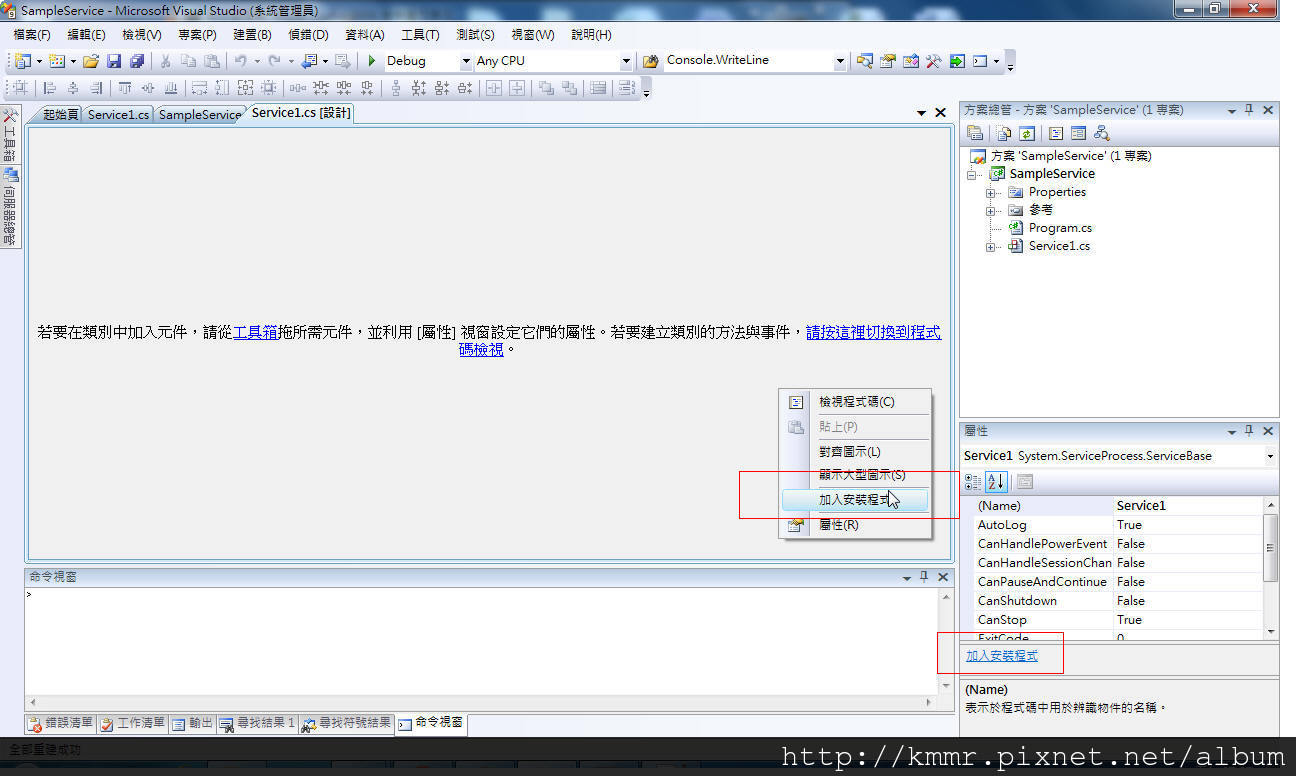Click Solution Explorer's View Code icon

1056,133
